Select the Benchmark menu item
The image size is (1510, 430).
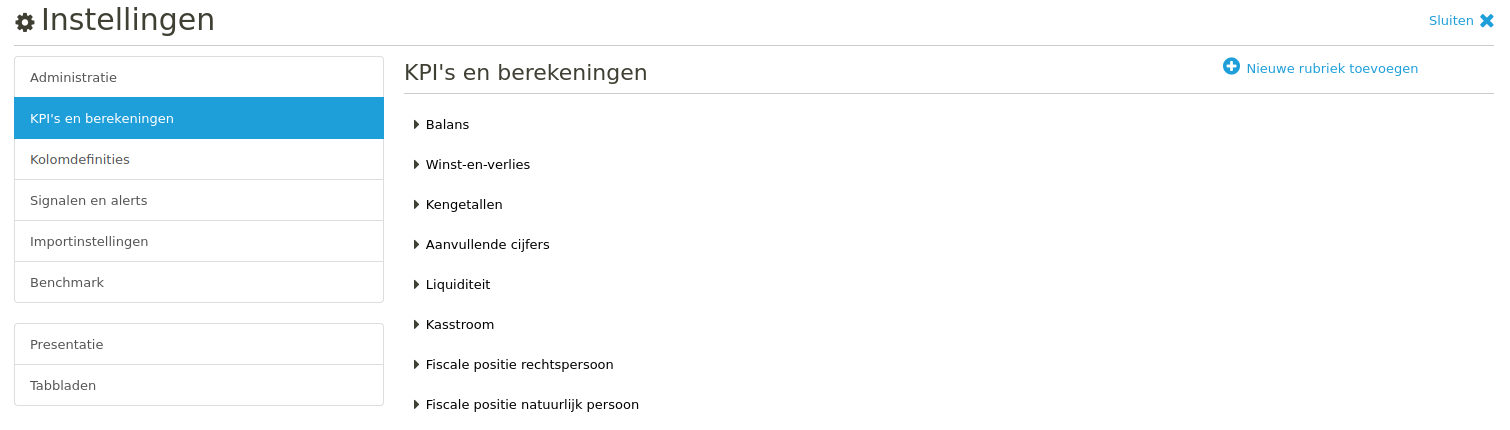(199, 282)
